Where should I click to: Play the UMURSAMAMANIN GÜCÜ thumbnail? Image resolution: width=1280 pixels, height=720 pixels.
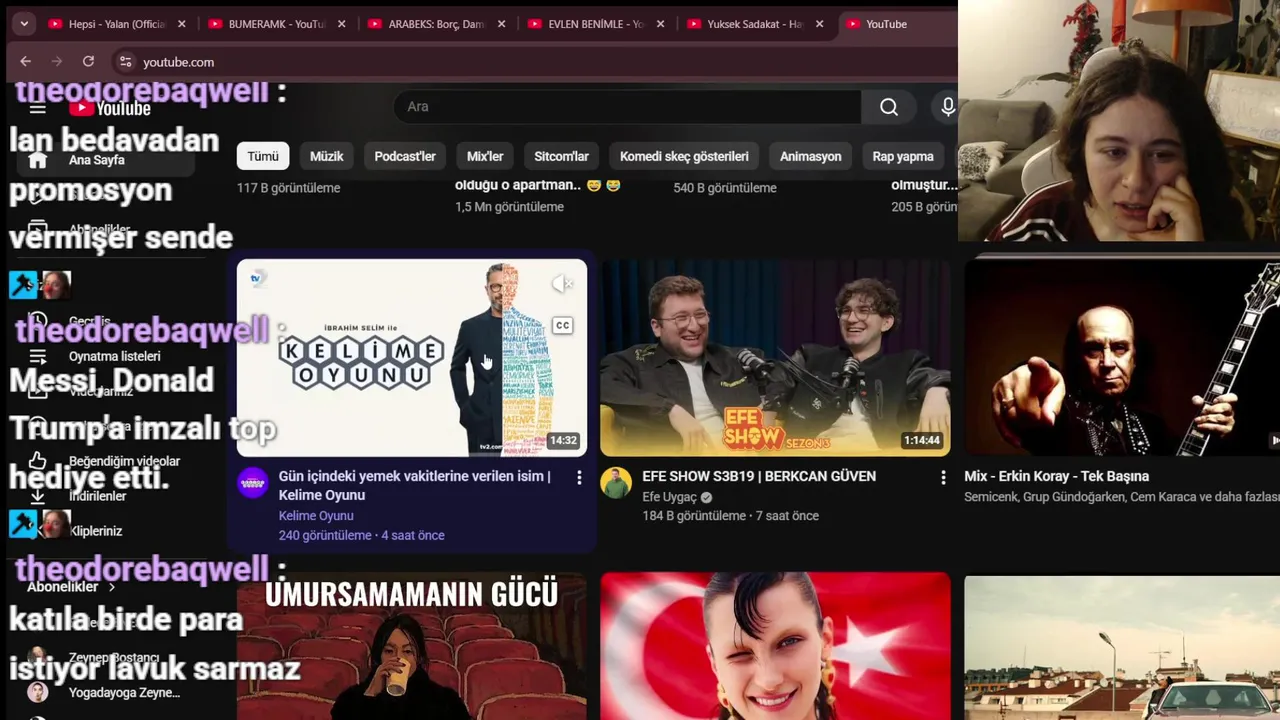click(x=412, y=646)
